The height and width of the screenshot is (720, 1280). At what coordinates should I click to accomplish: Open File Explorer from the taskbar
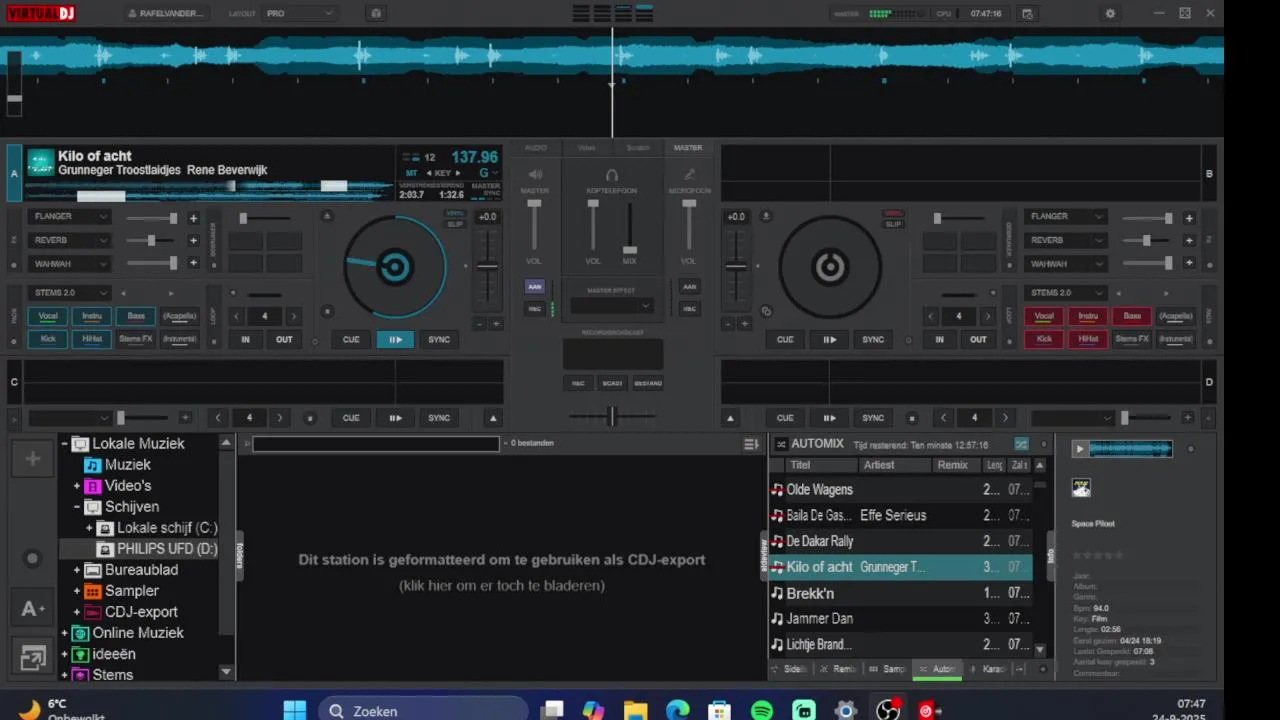point(635,710)
